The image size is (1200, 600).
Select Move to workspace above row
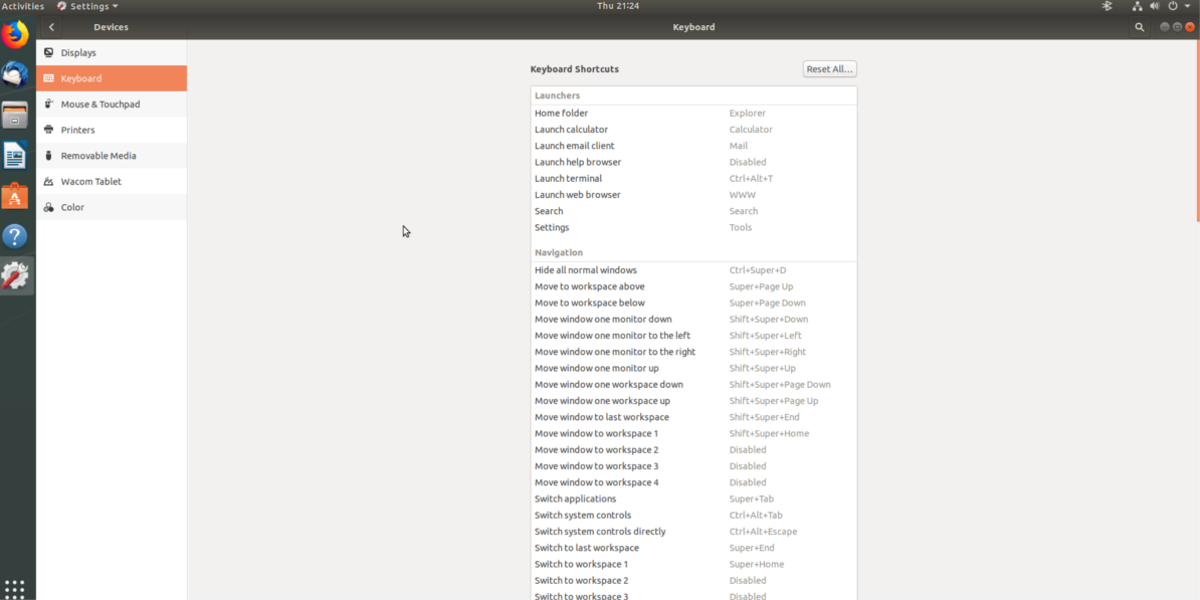tap(693, 286)
